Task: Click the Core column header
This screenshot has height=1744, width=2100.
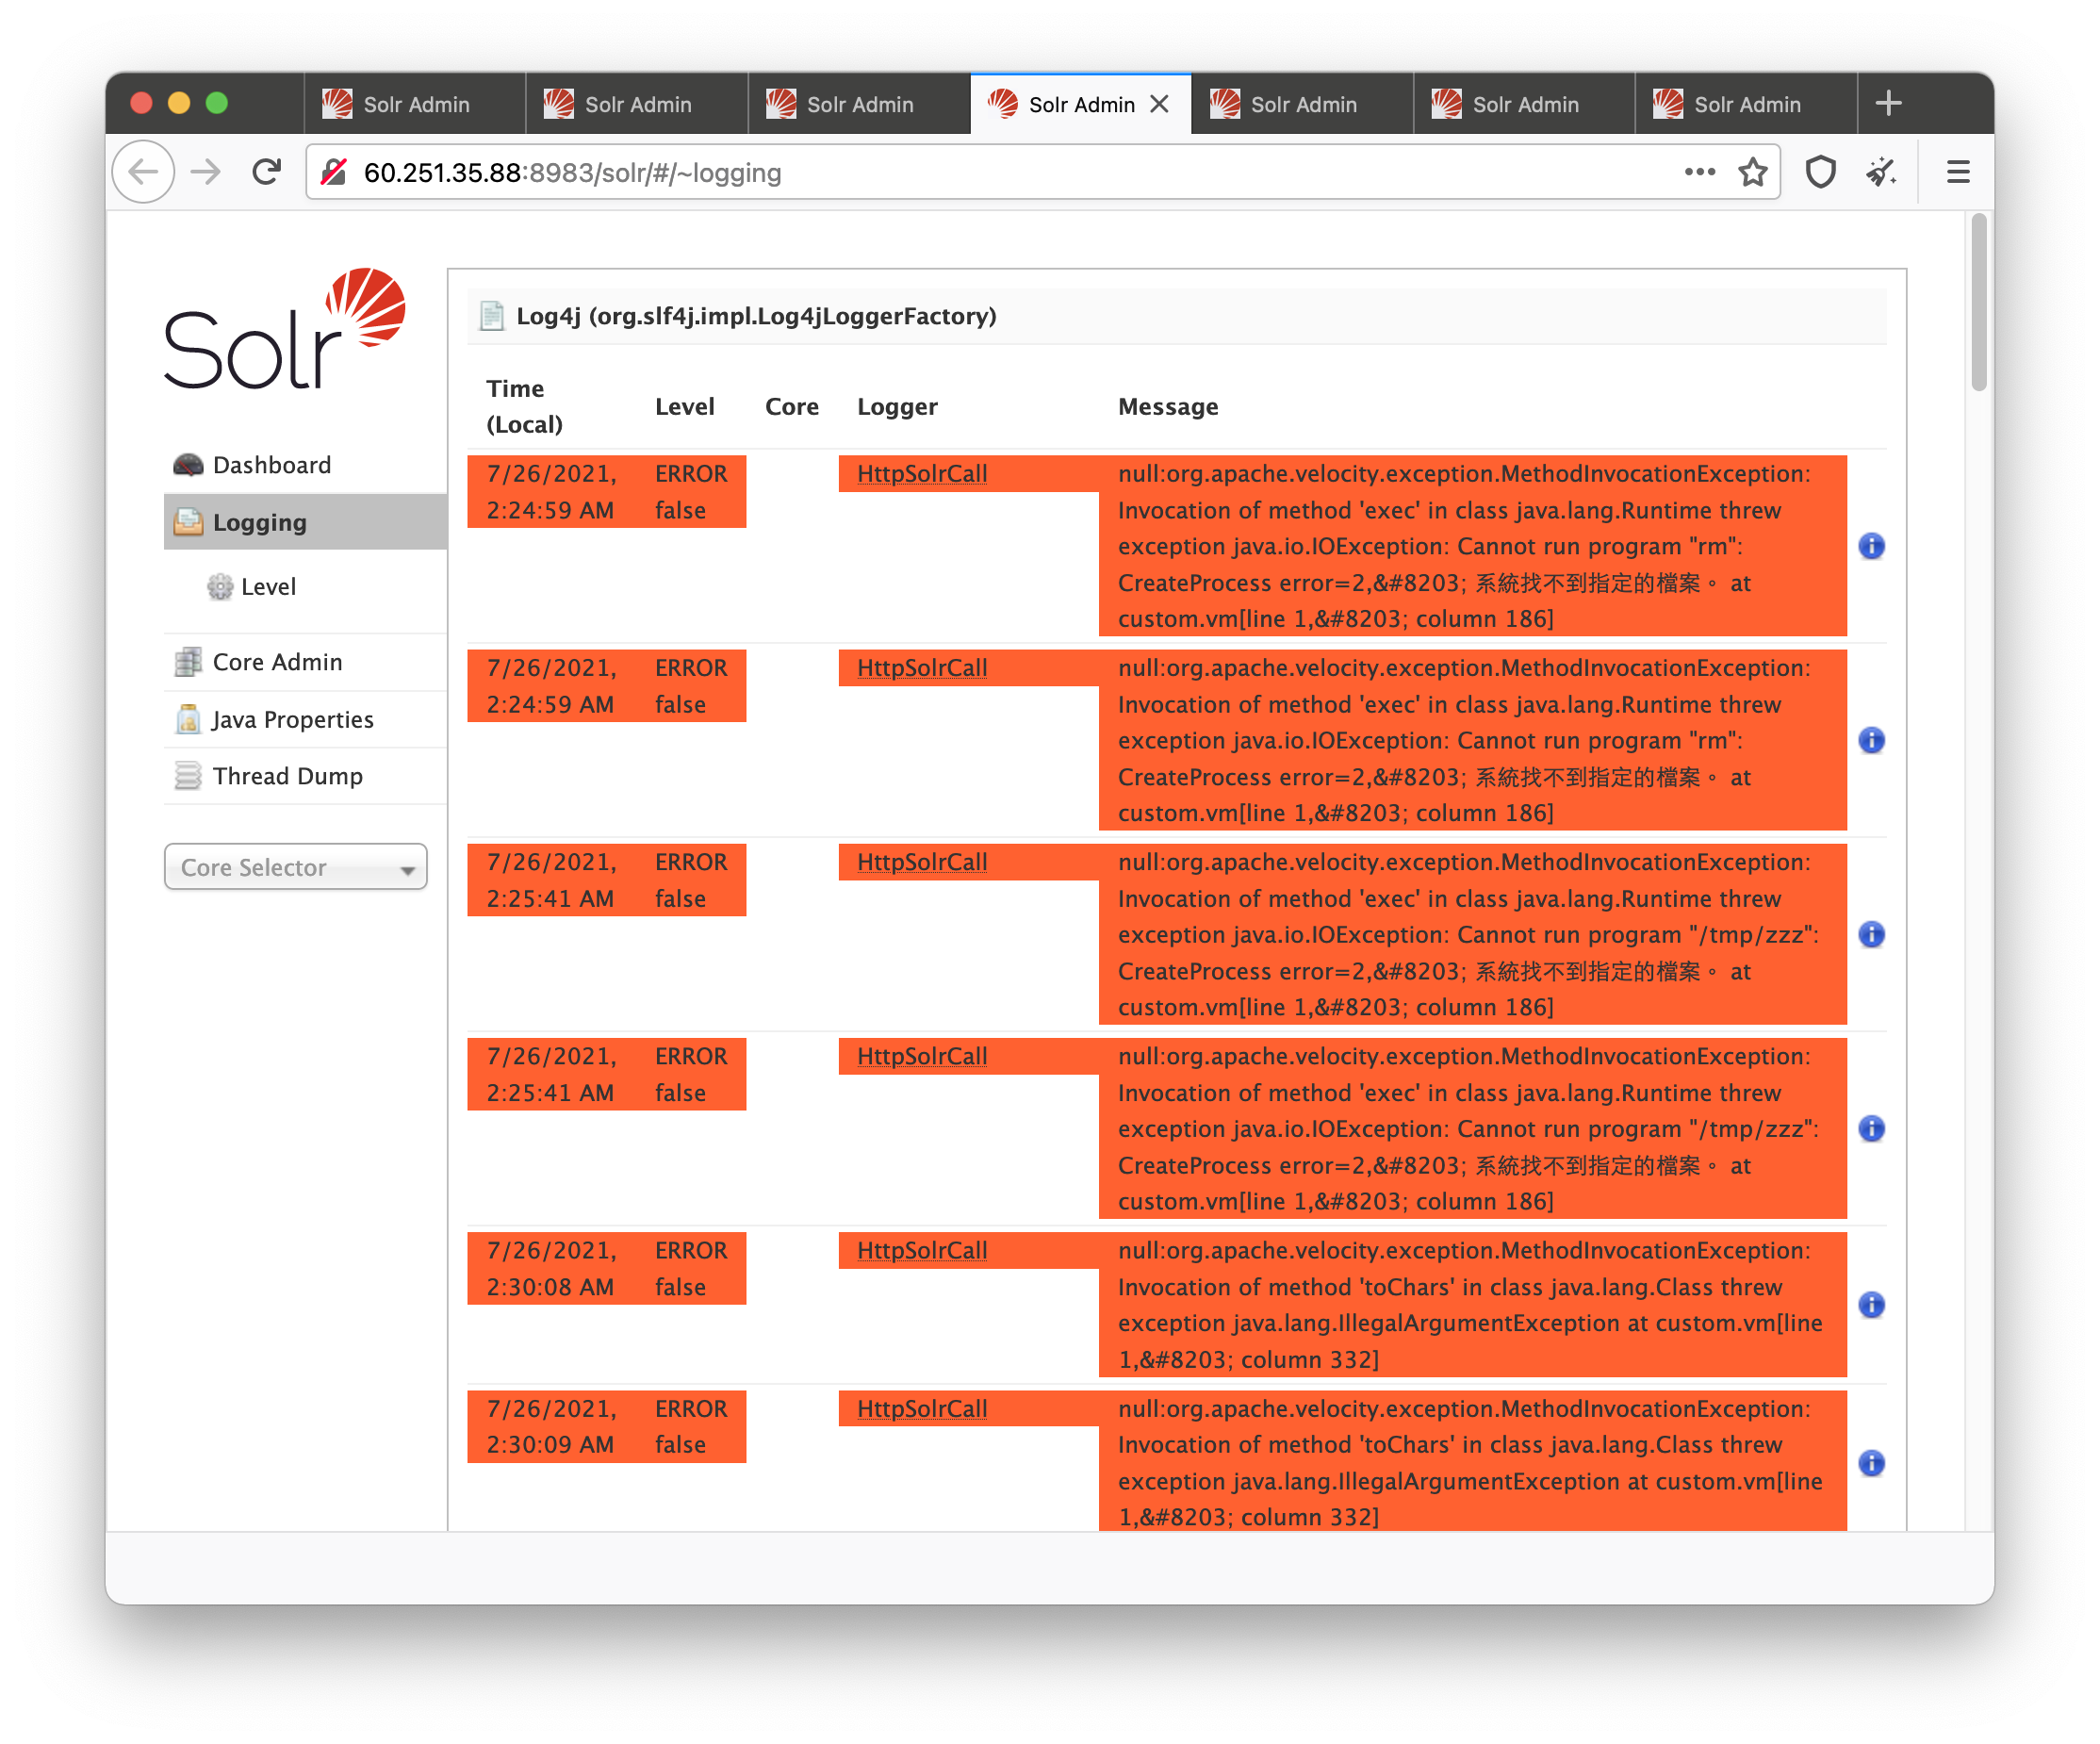Action: pos(791,407)
